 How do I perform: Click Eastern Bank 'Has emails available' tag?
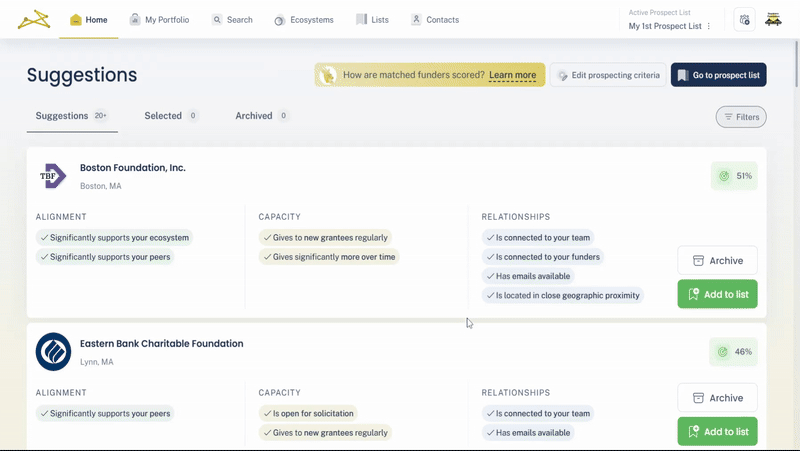click(x=528, y=433)
